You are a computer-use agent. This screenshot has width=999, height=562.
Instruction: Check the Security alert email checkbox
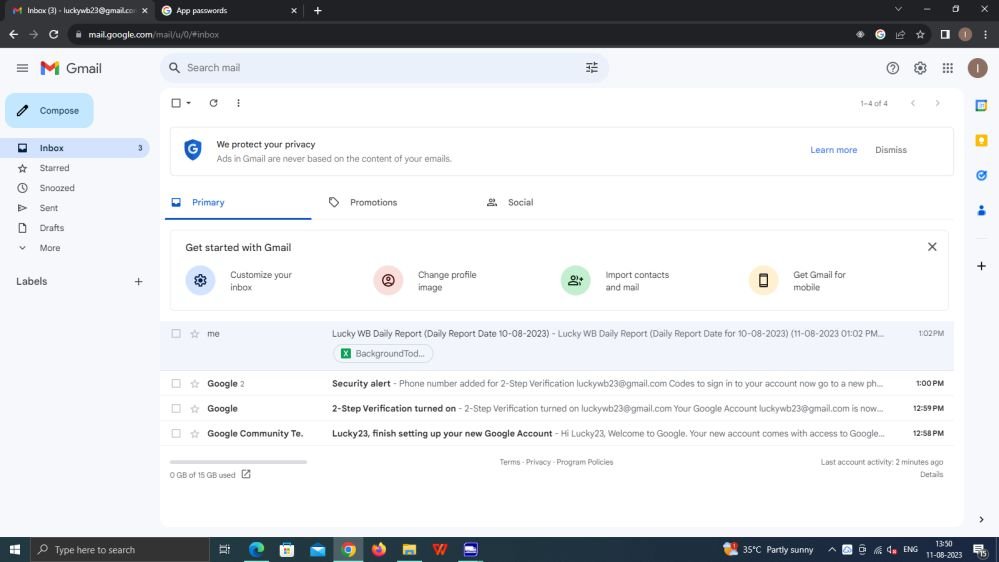(176, 383)
